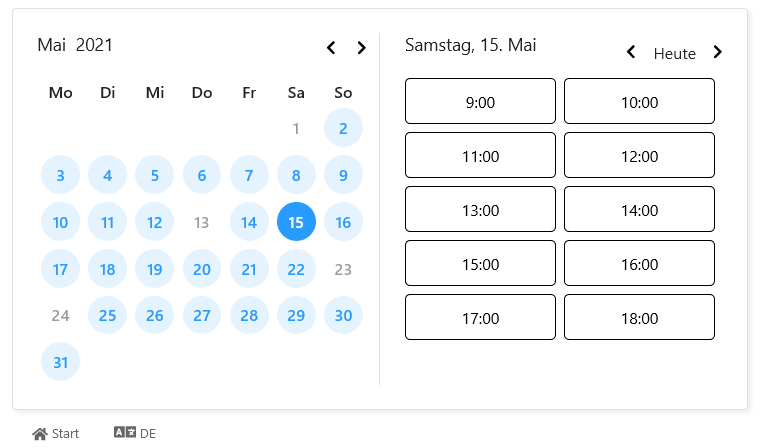Pick Sunday May 30
Screen dimensions: 760x447
(x=343, y=316)
